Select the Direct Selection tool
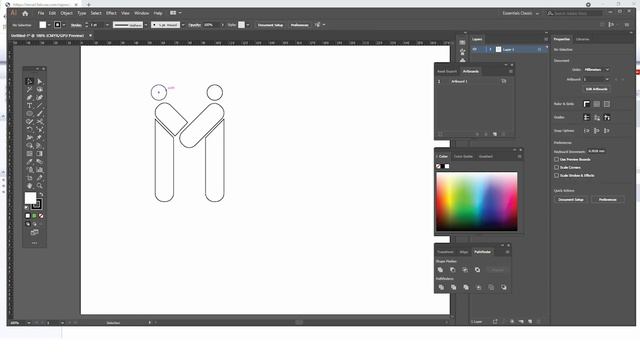The image size is (640, 360). click(40, 81)
